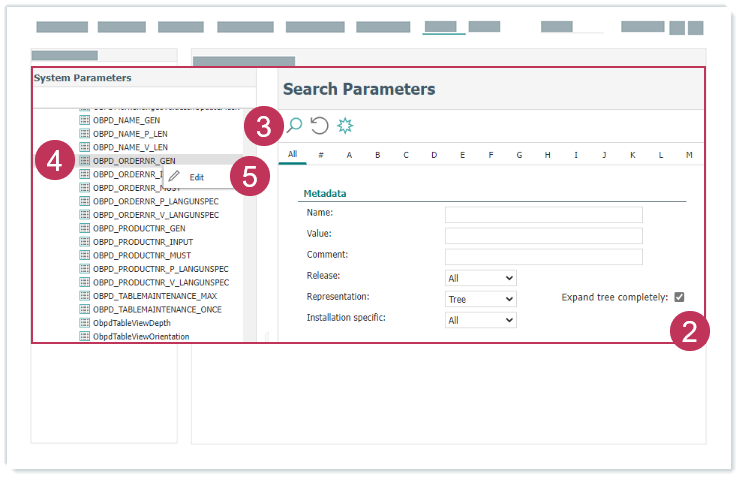Image resolution: width=741 pixels, height=479 pixels.
Task: Click the Name input field
Action: coord(543,214)
